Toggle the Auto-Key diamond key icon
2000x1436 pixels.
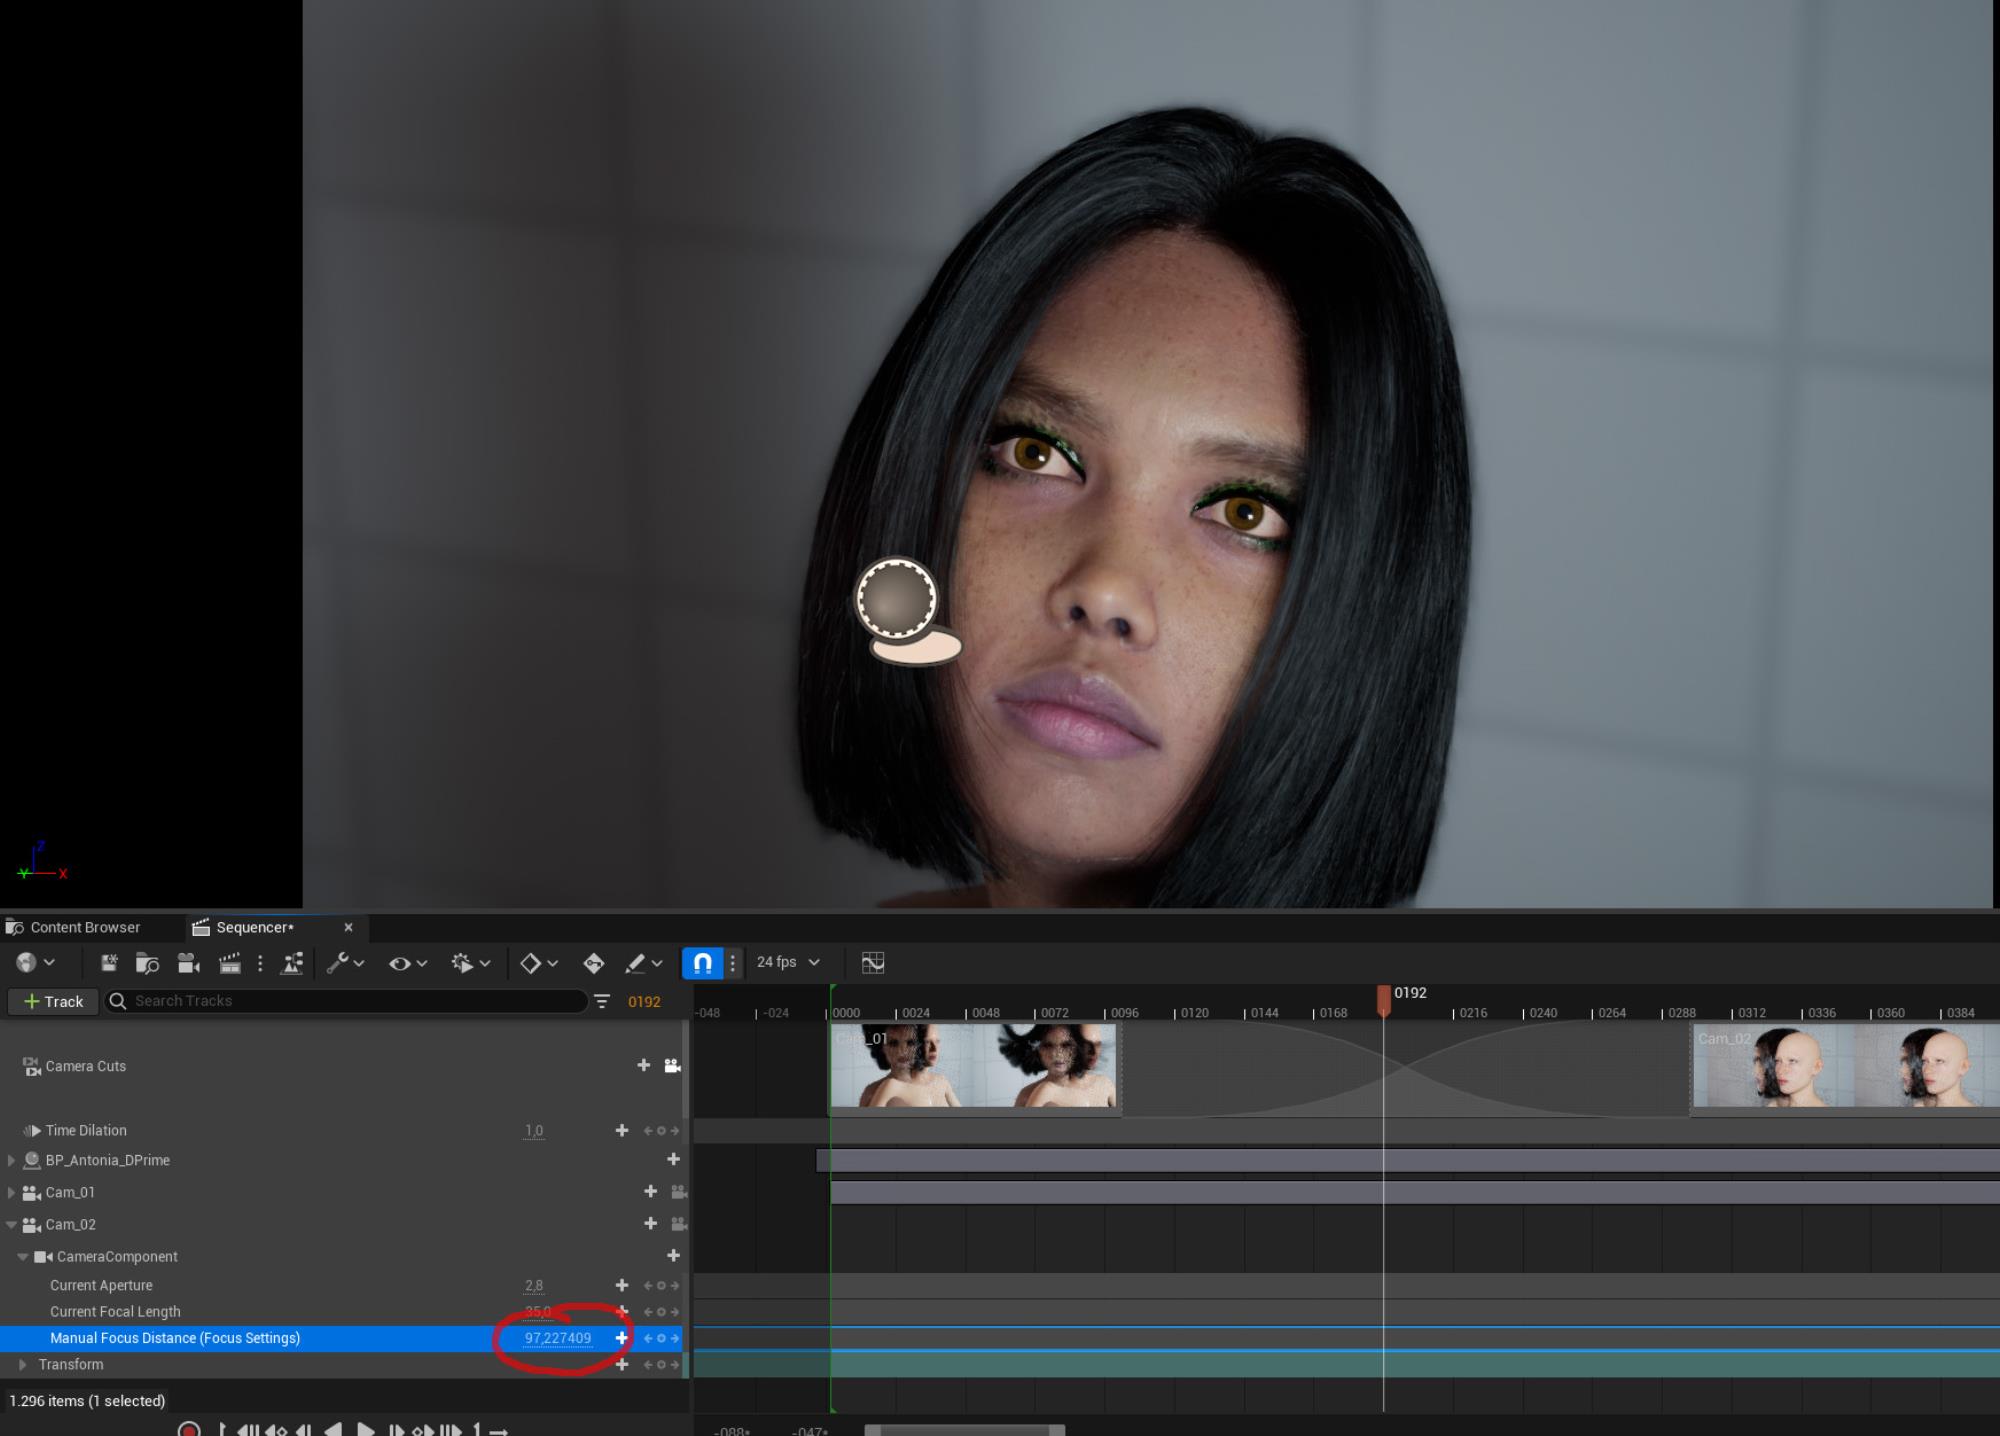pos(594,963)
